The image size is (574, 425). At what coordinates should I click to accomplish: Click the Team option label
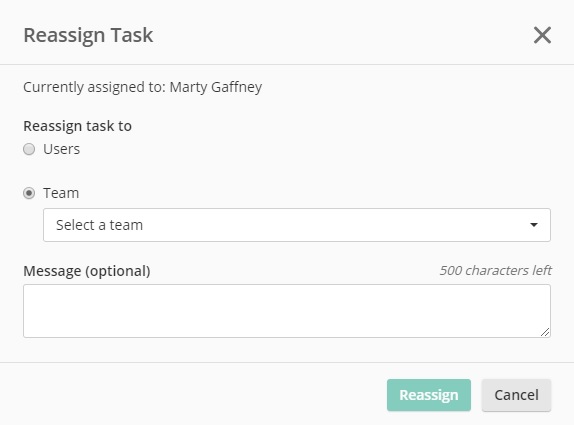61,193
